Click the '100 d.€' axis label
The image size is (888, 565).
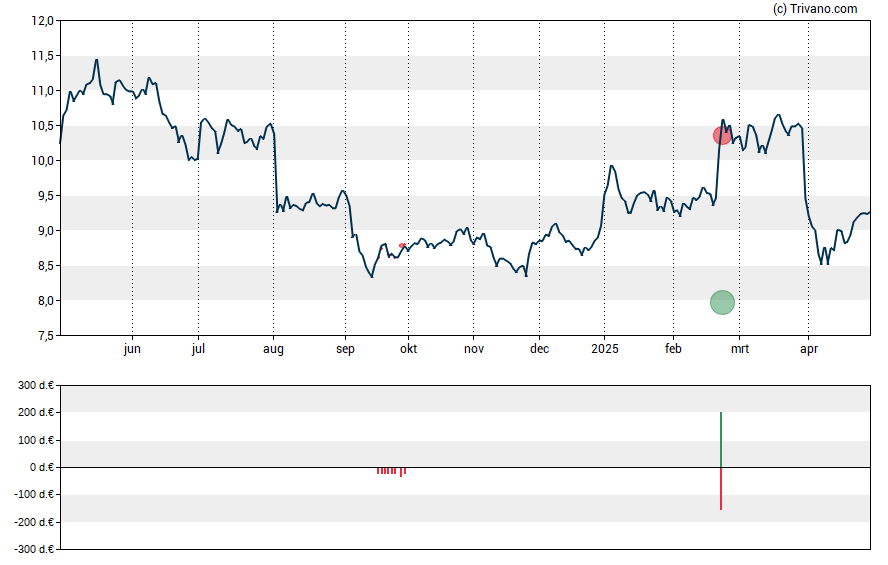[36, 440]
